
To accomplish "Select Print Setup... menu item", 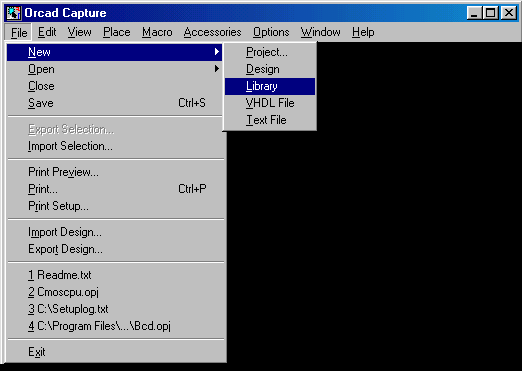I will pos(116,206).
